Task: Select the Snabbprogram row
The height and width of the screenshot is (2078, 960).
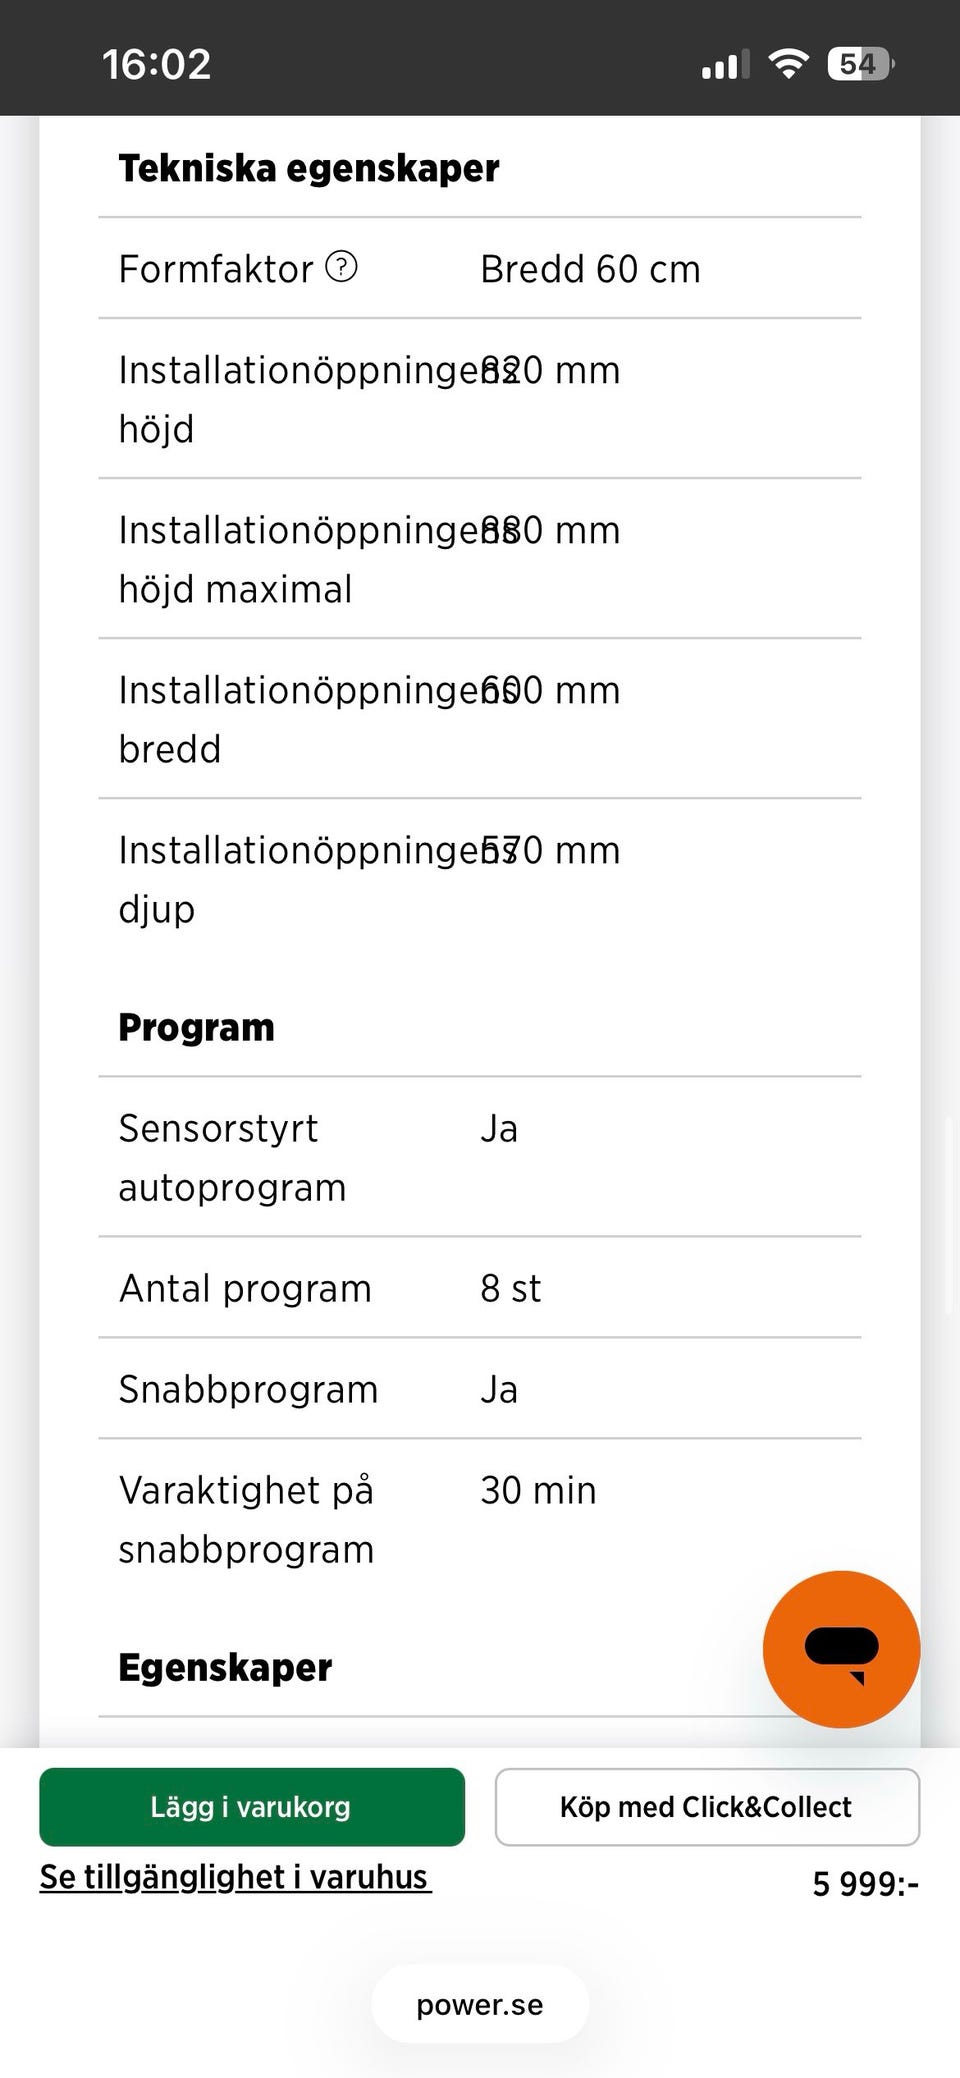Action: pos(480,1389)
